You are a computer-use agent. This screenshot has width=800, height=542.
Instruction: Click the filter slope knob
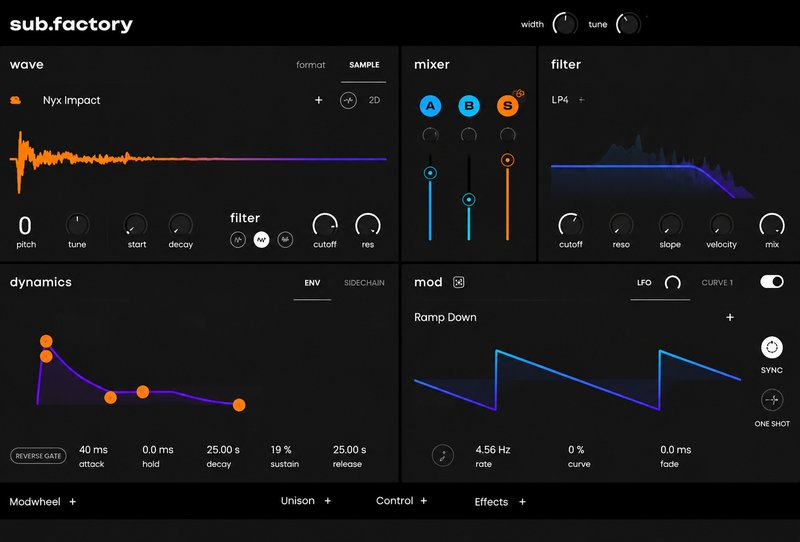(x=670, y=225)
